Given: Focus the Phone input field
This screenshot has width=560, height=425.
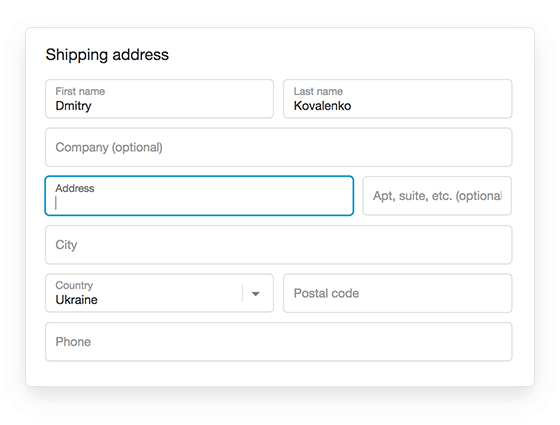Looking at the screenshot, I should click(279, 342).
